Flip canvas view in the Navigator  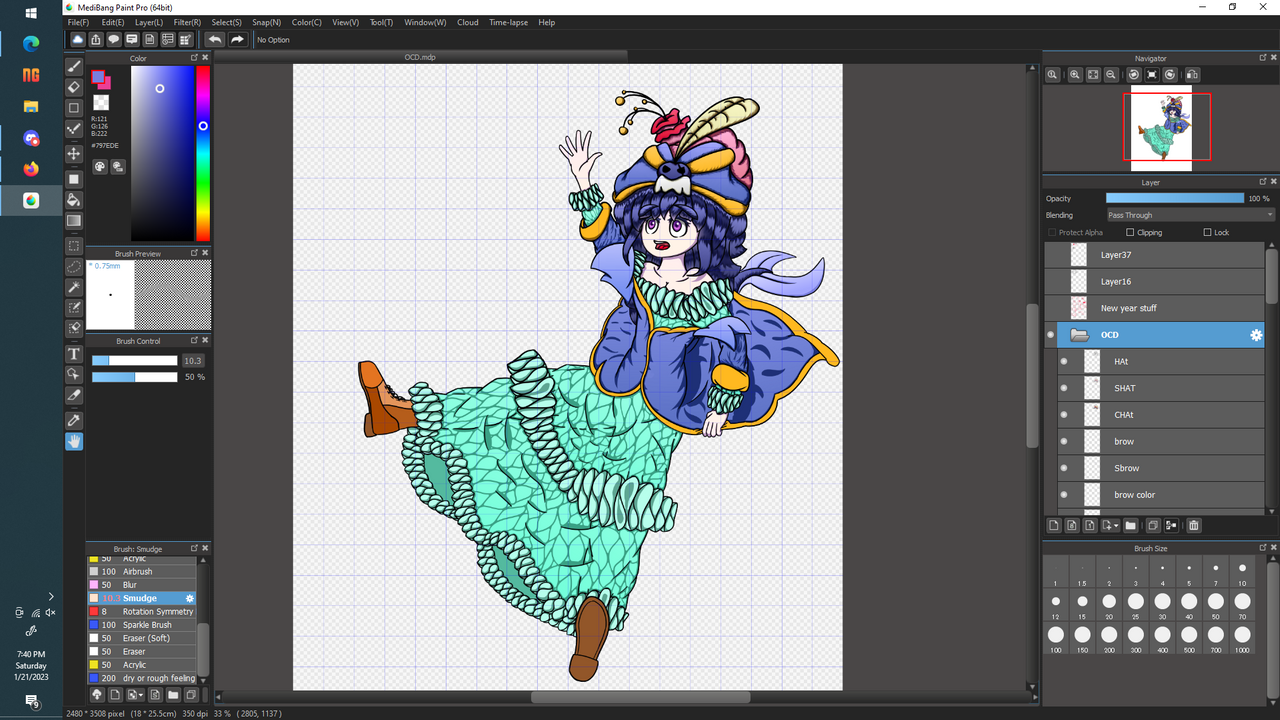(x=1192, y=75)
